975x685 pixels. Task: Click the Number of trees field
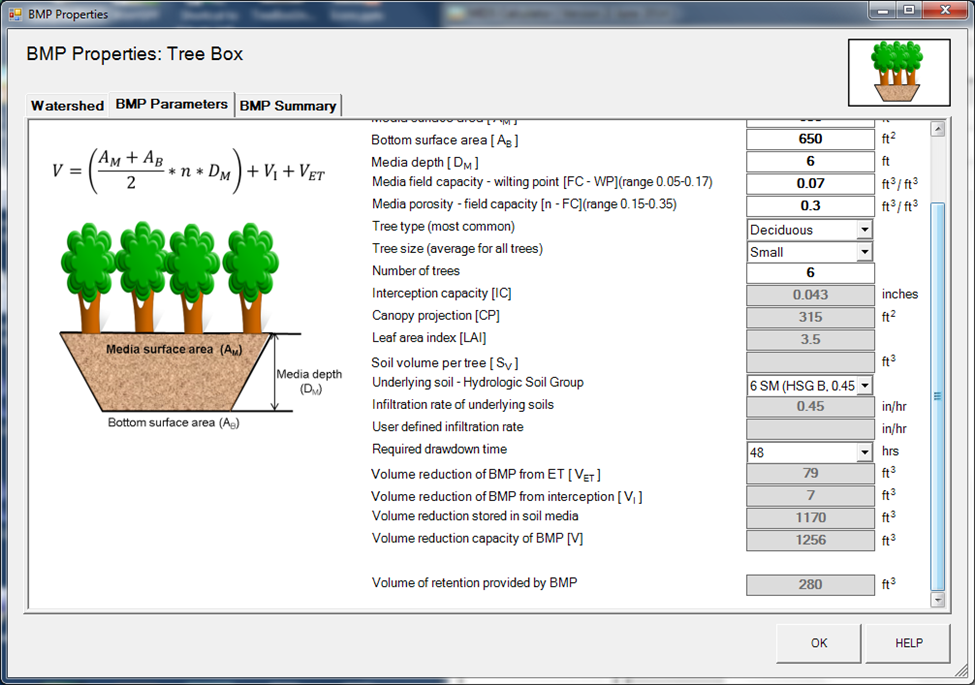810,273
